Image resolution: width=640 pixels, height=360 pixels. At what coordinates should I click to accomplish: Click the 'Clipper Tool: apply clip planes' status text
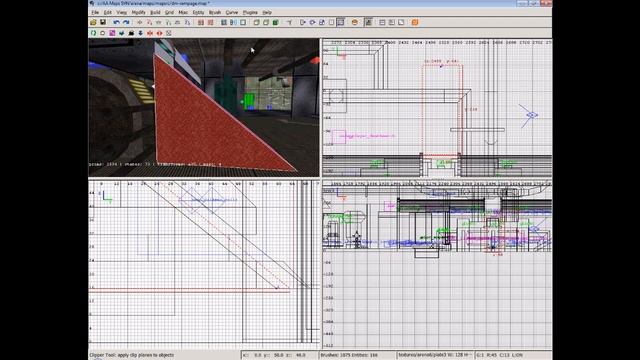[131, 355]
